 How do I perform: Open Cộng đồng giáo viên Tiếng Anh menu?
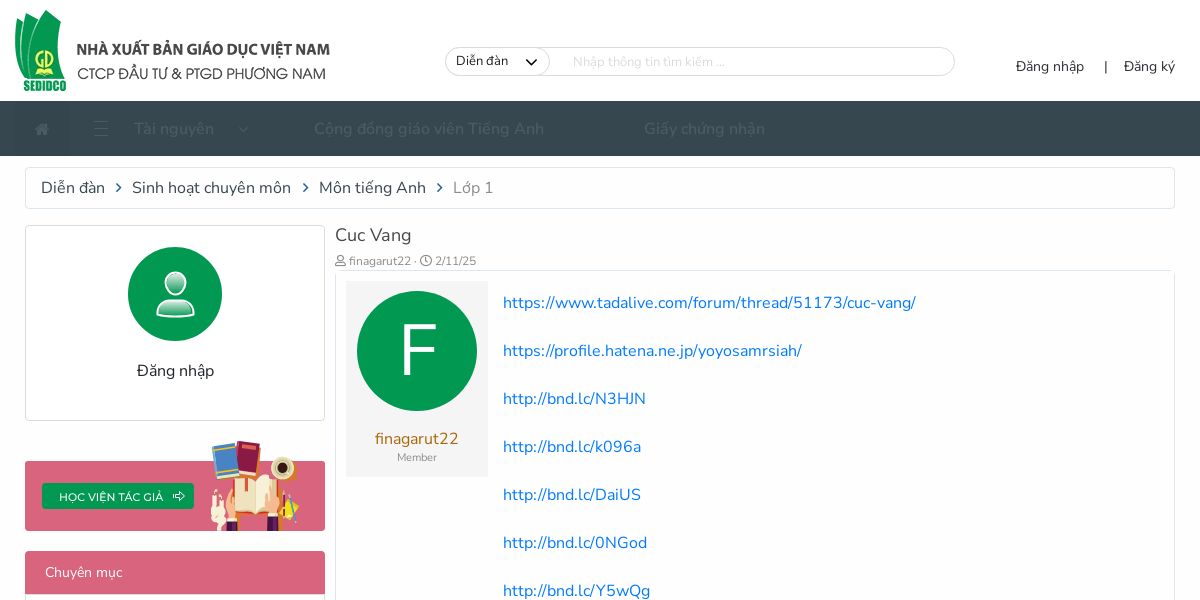click(429, 129)
